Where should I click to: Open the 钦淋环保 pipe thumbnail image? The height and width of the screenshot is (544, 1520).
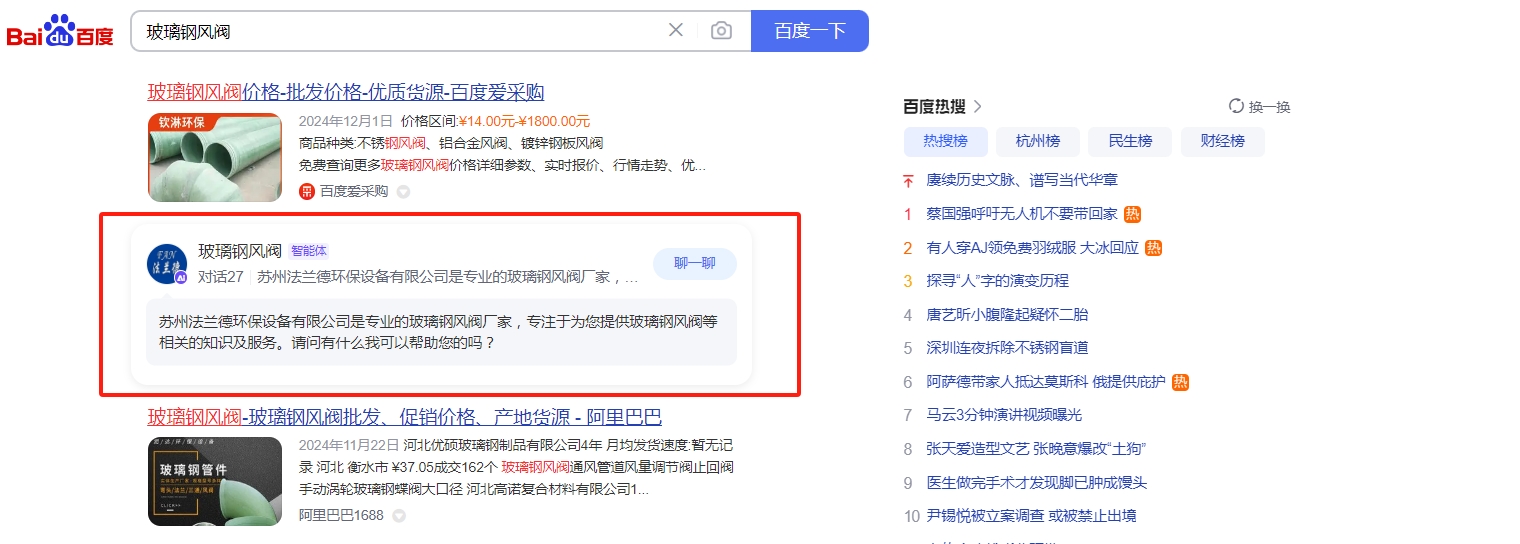215,157
